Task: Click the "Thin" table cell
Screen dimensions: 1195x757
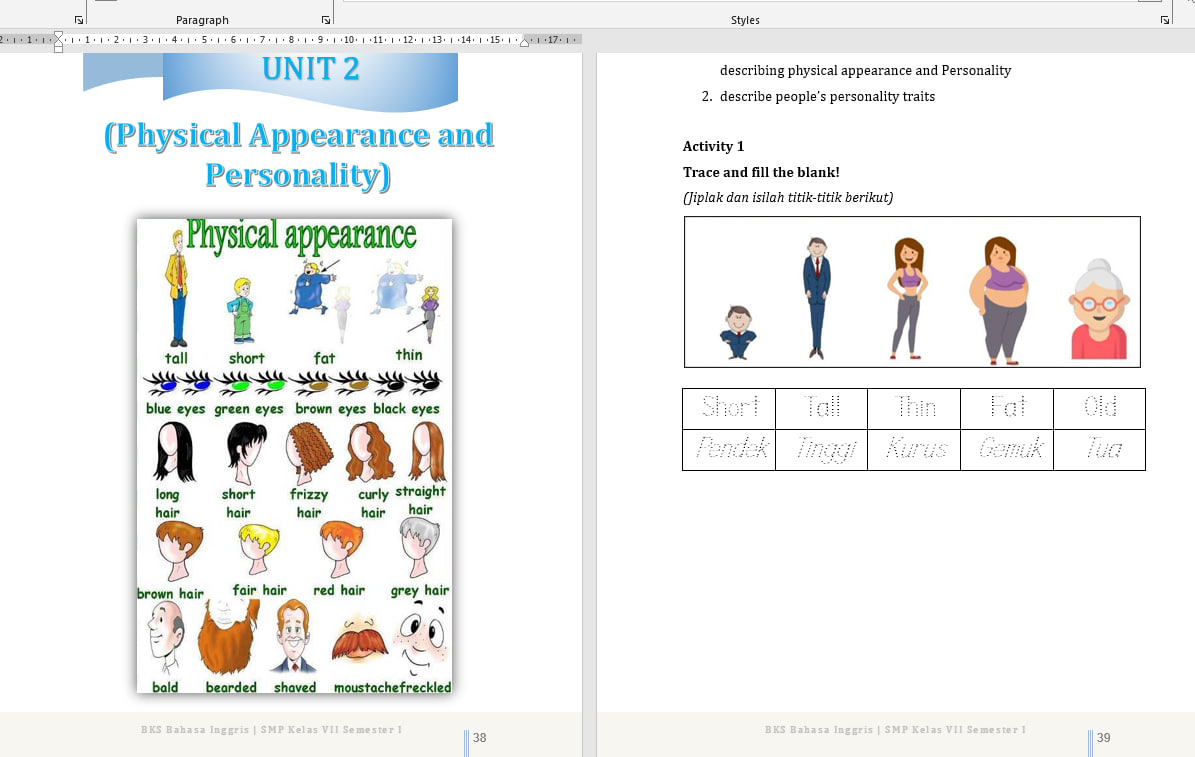Action: coord(915,409)
